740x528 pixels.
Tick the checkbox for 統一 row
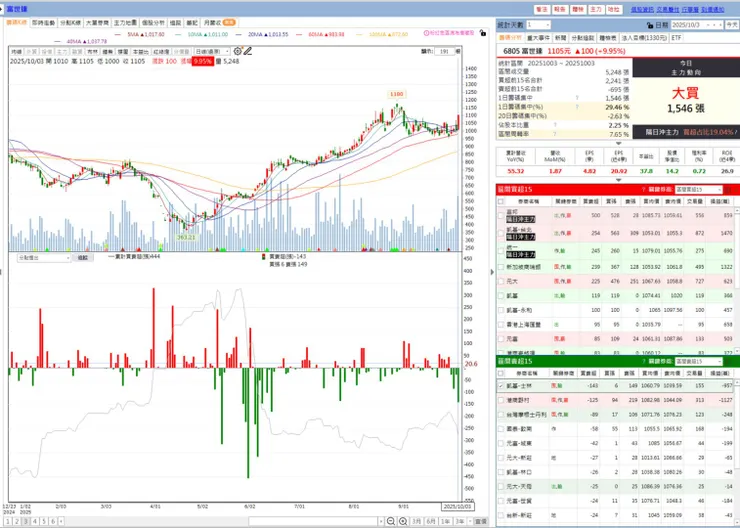[501, 251]
